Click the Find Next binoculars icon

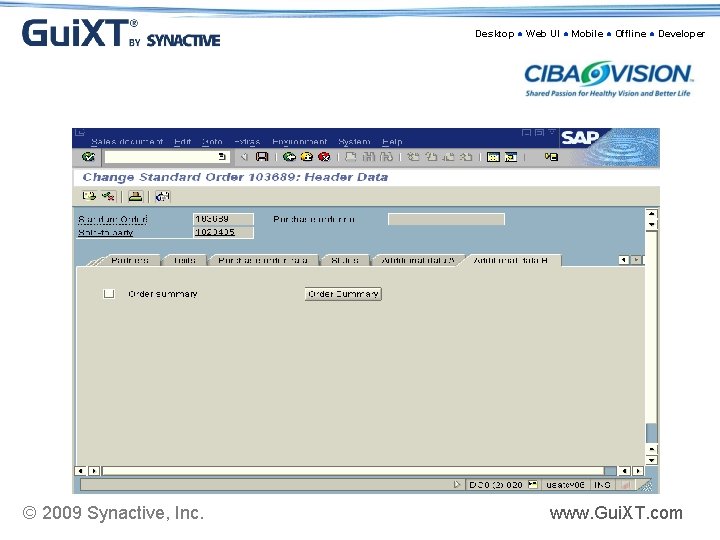coord(386,157)
